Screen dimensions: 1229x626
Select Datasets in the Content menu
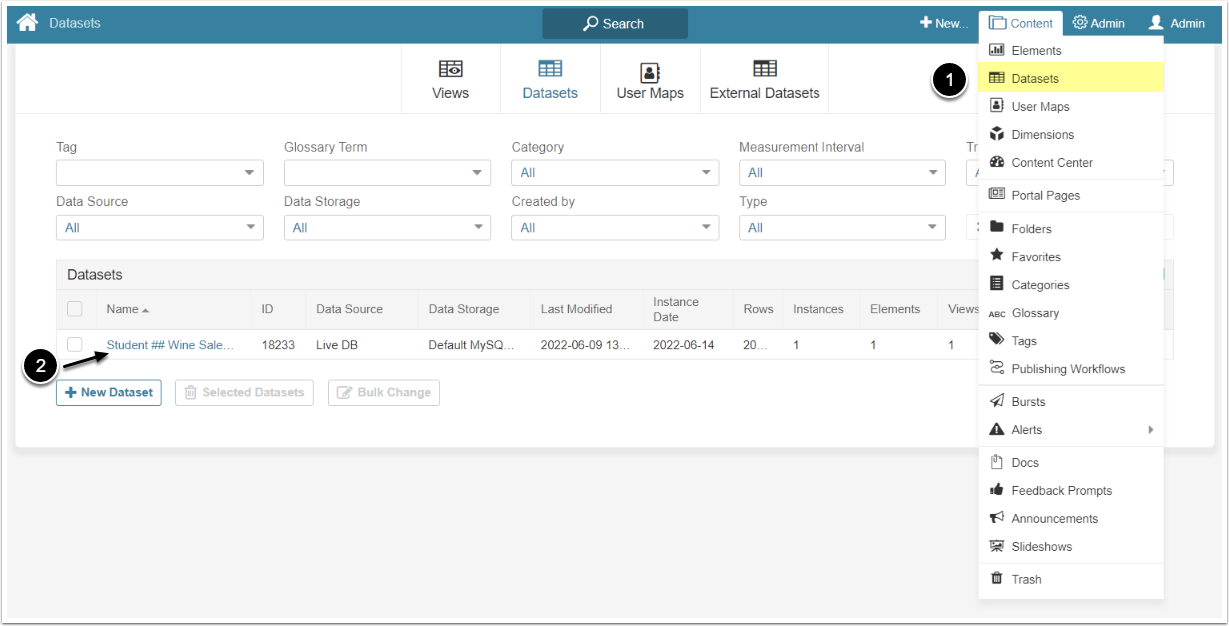coord(1035,78)
